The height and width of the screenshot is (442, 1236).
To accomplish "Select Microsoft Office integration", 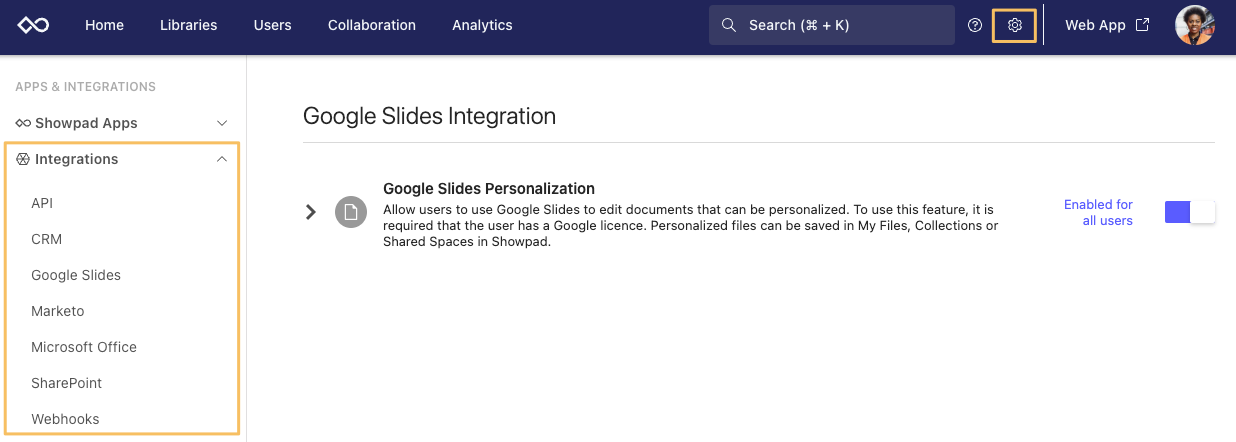I will point(84,347).
